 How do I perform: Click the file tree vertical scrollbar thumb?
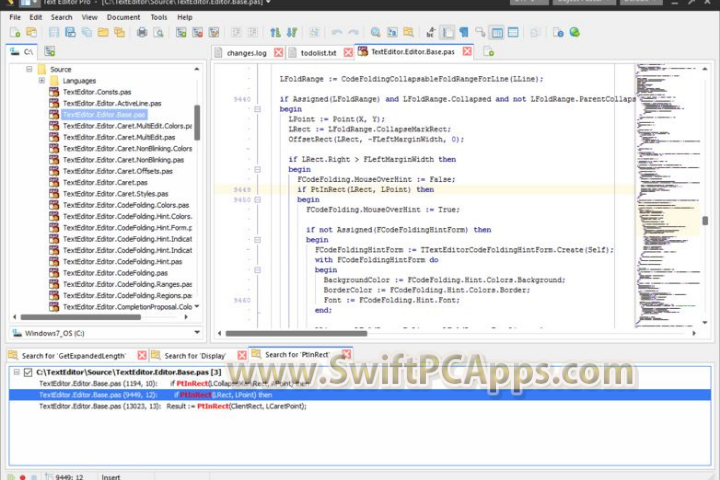(197, 123)
